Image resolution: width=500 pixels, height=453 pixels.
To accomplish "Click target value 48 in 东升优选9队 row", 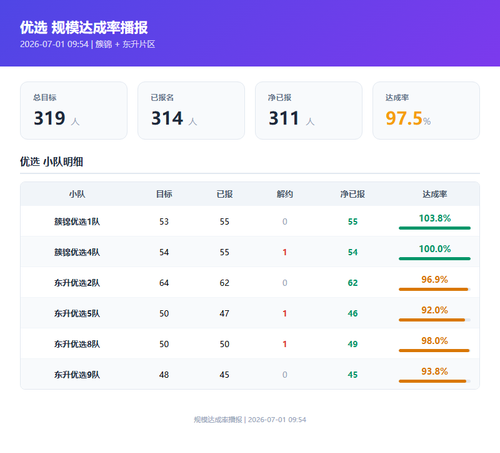I will coord(164,375).
